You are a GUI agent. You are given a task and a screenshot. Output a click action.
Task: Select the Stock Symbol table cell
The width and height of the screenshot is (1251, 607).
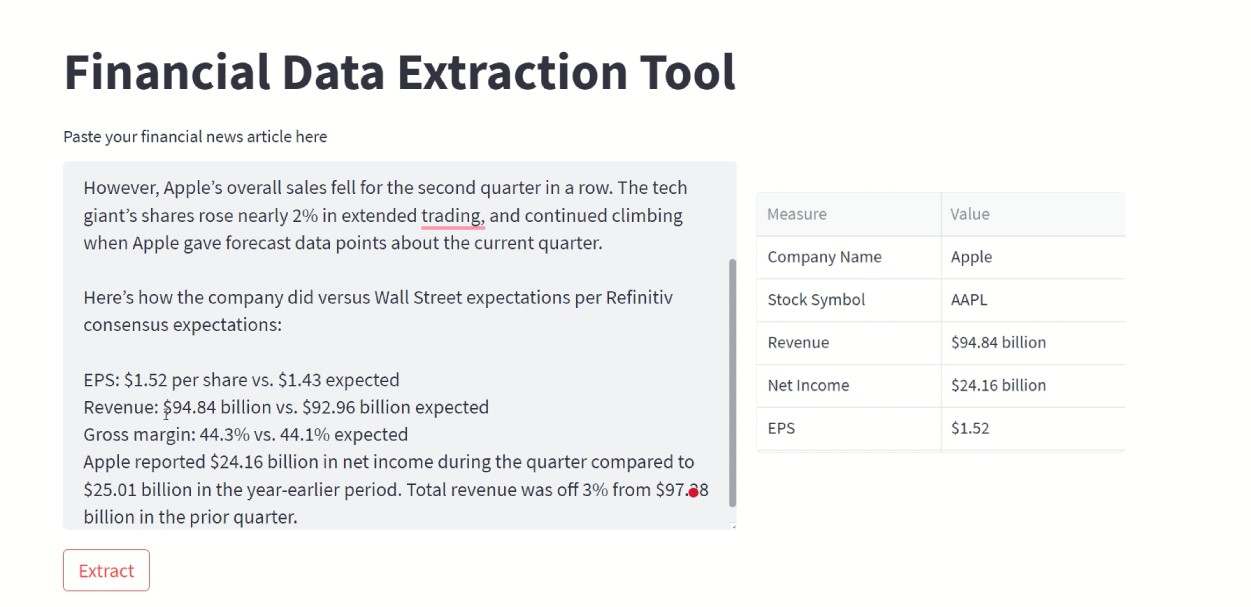click(x=848, y=300)
